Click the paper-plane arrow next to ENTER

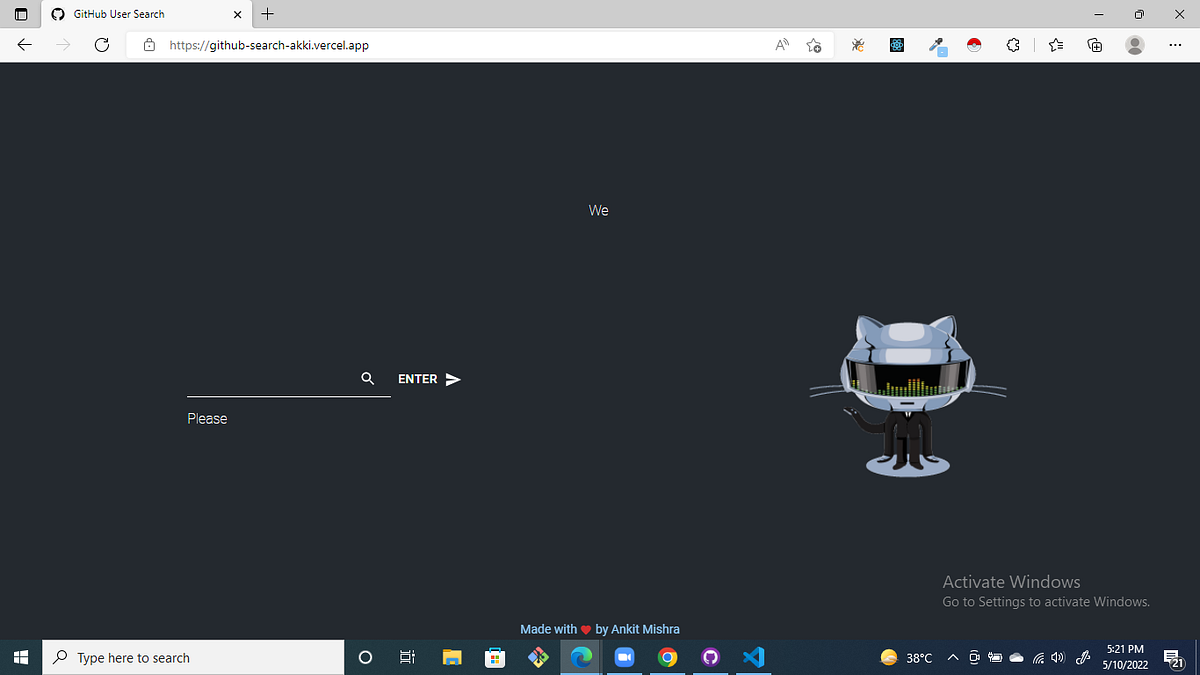tap(453, 379)
